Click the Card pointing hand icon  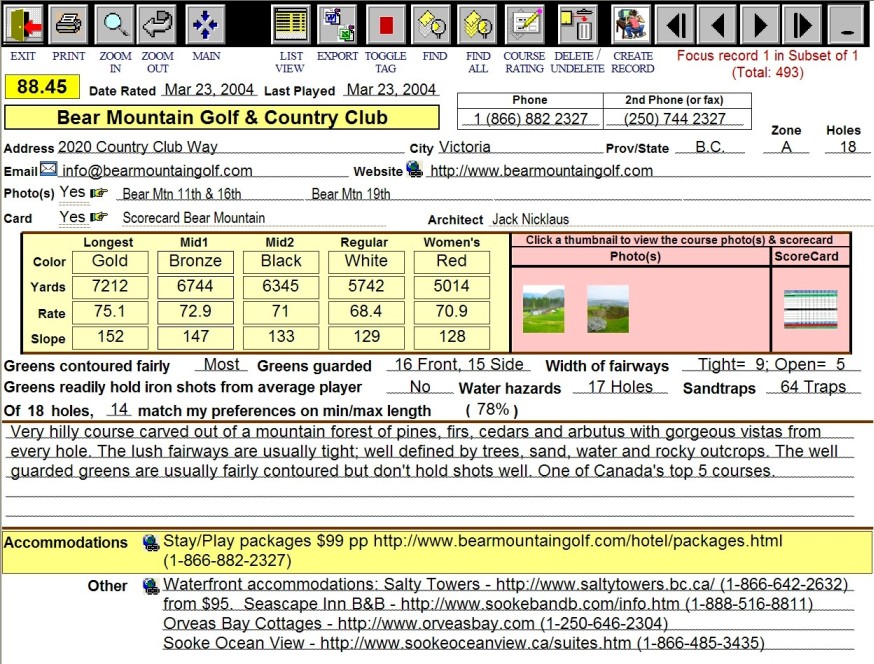point(99,217)
